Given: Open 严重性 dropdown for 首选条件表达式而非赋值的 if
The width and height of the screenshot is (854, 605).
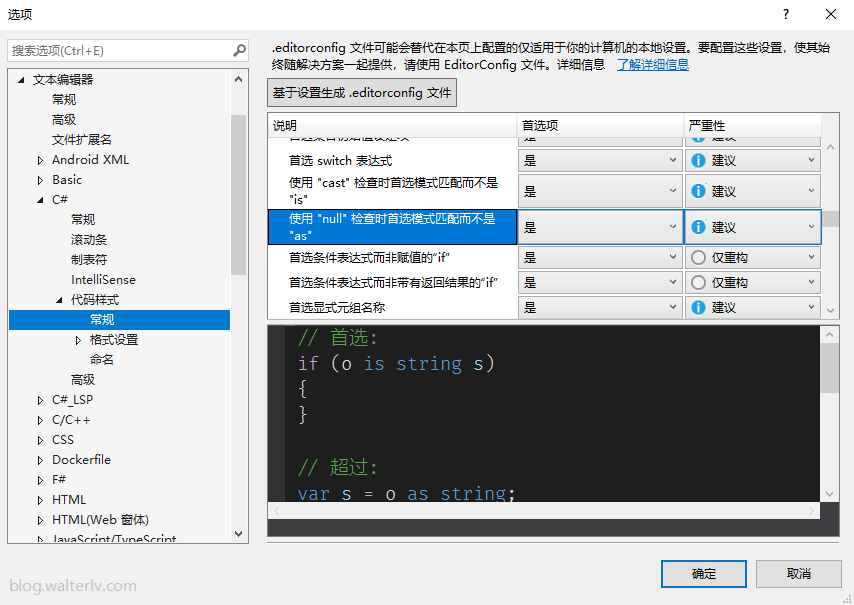Looking at the screenshot, I should 753,258.
